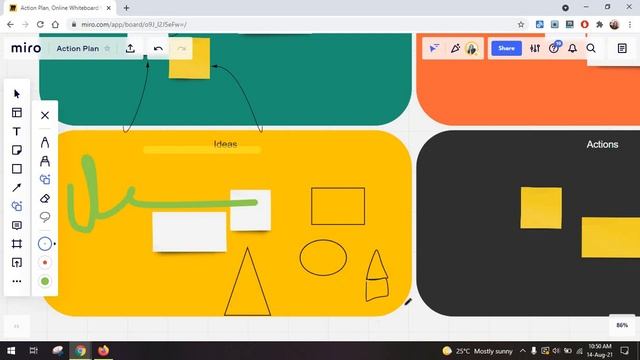Click the 86% zoom level
This screenshot has height=360, width=640.
click(x=622, y=325)
